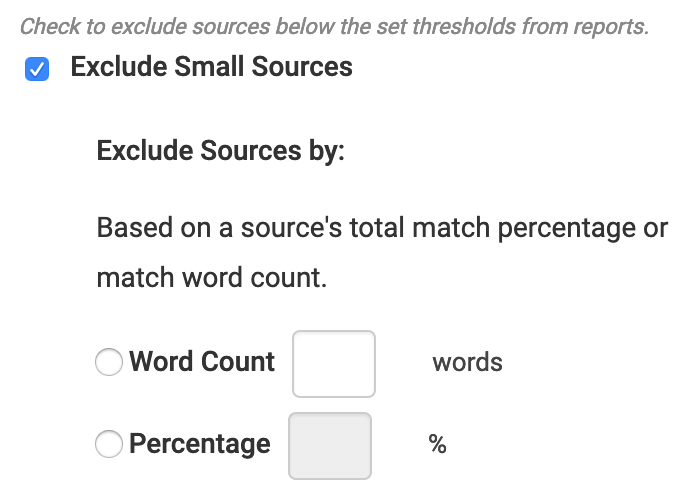Uncheck the Exclude Small Sources checkbox
Screen dimensions: 698x498
click(36, 69)
